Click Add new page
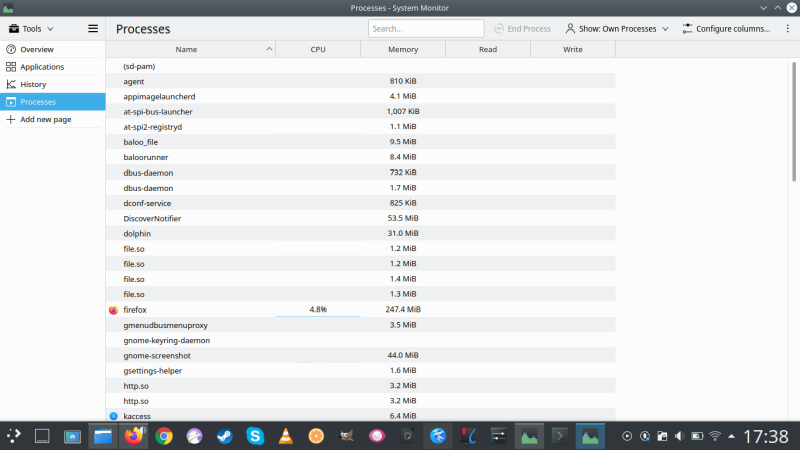This screenshot has height=450, width=800. 53,119
